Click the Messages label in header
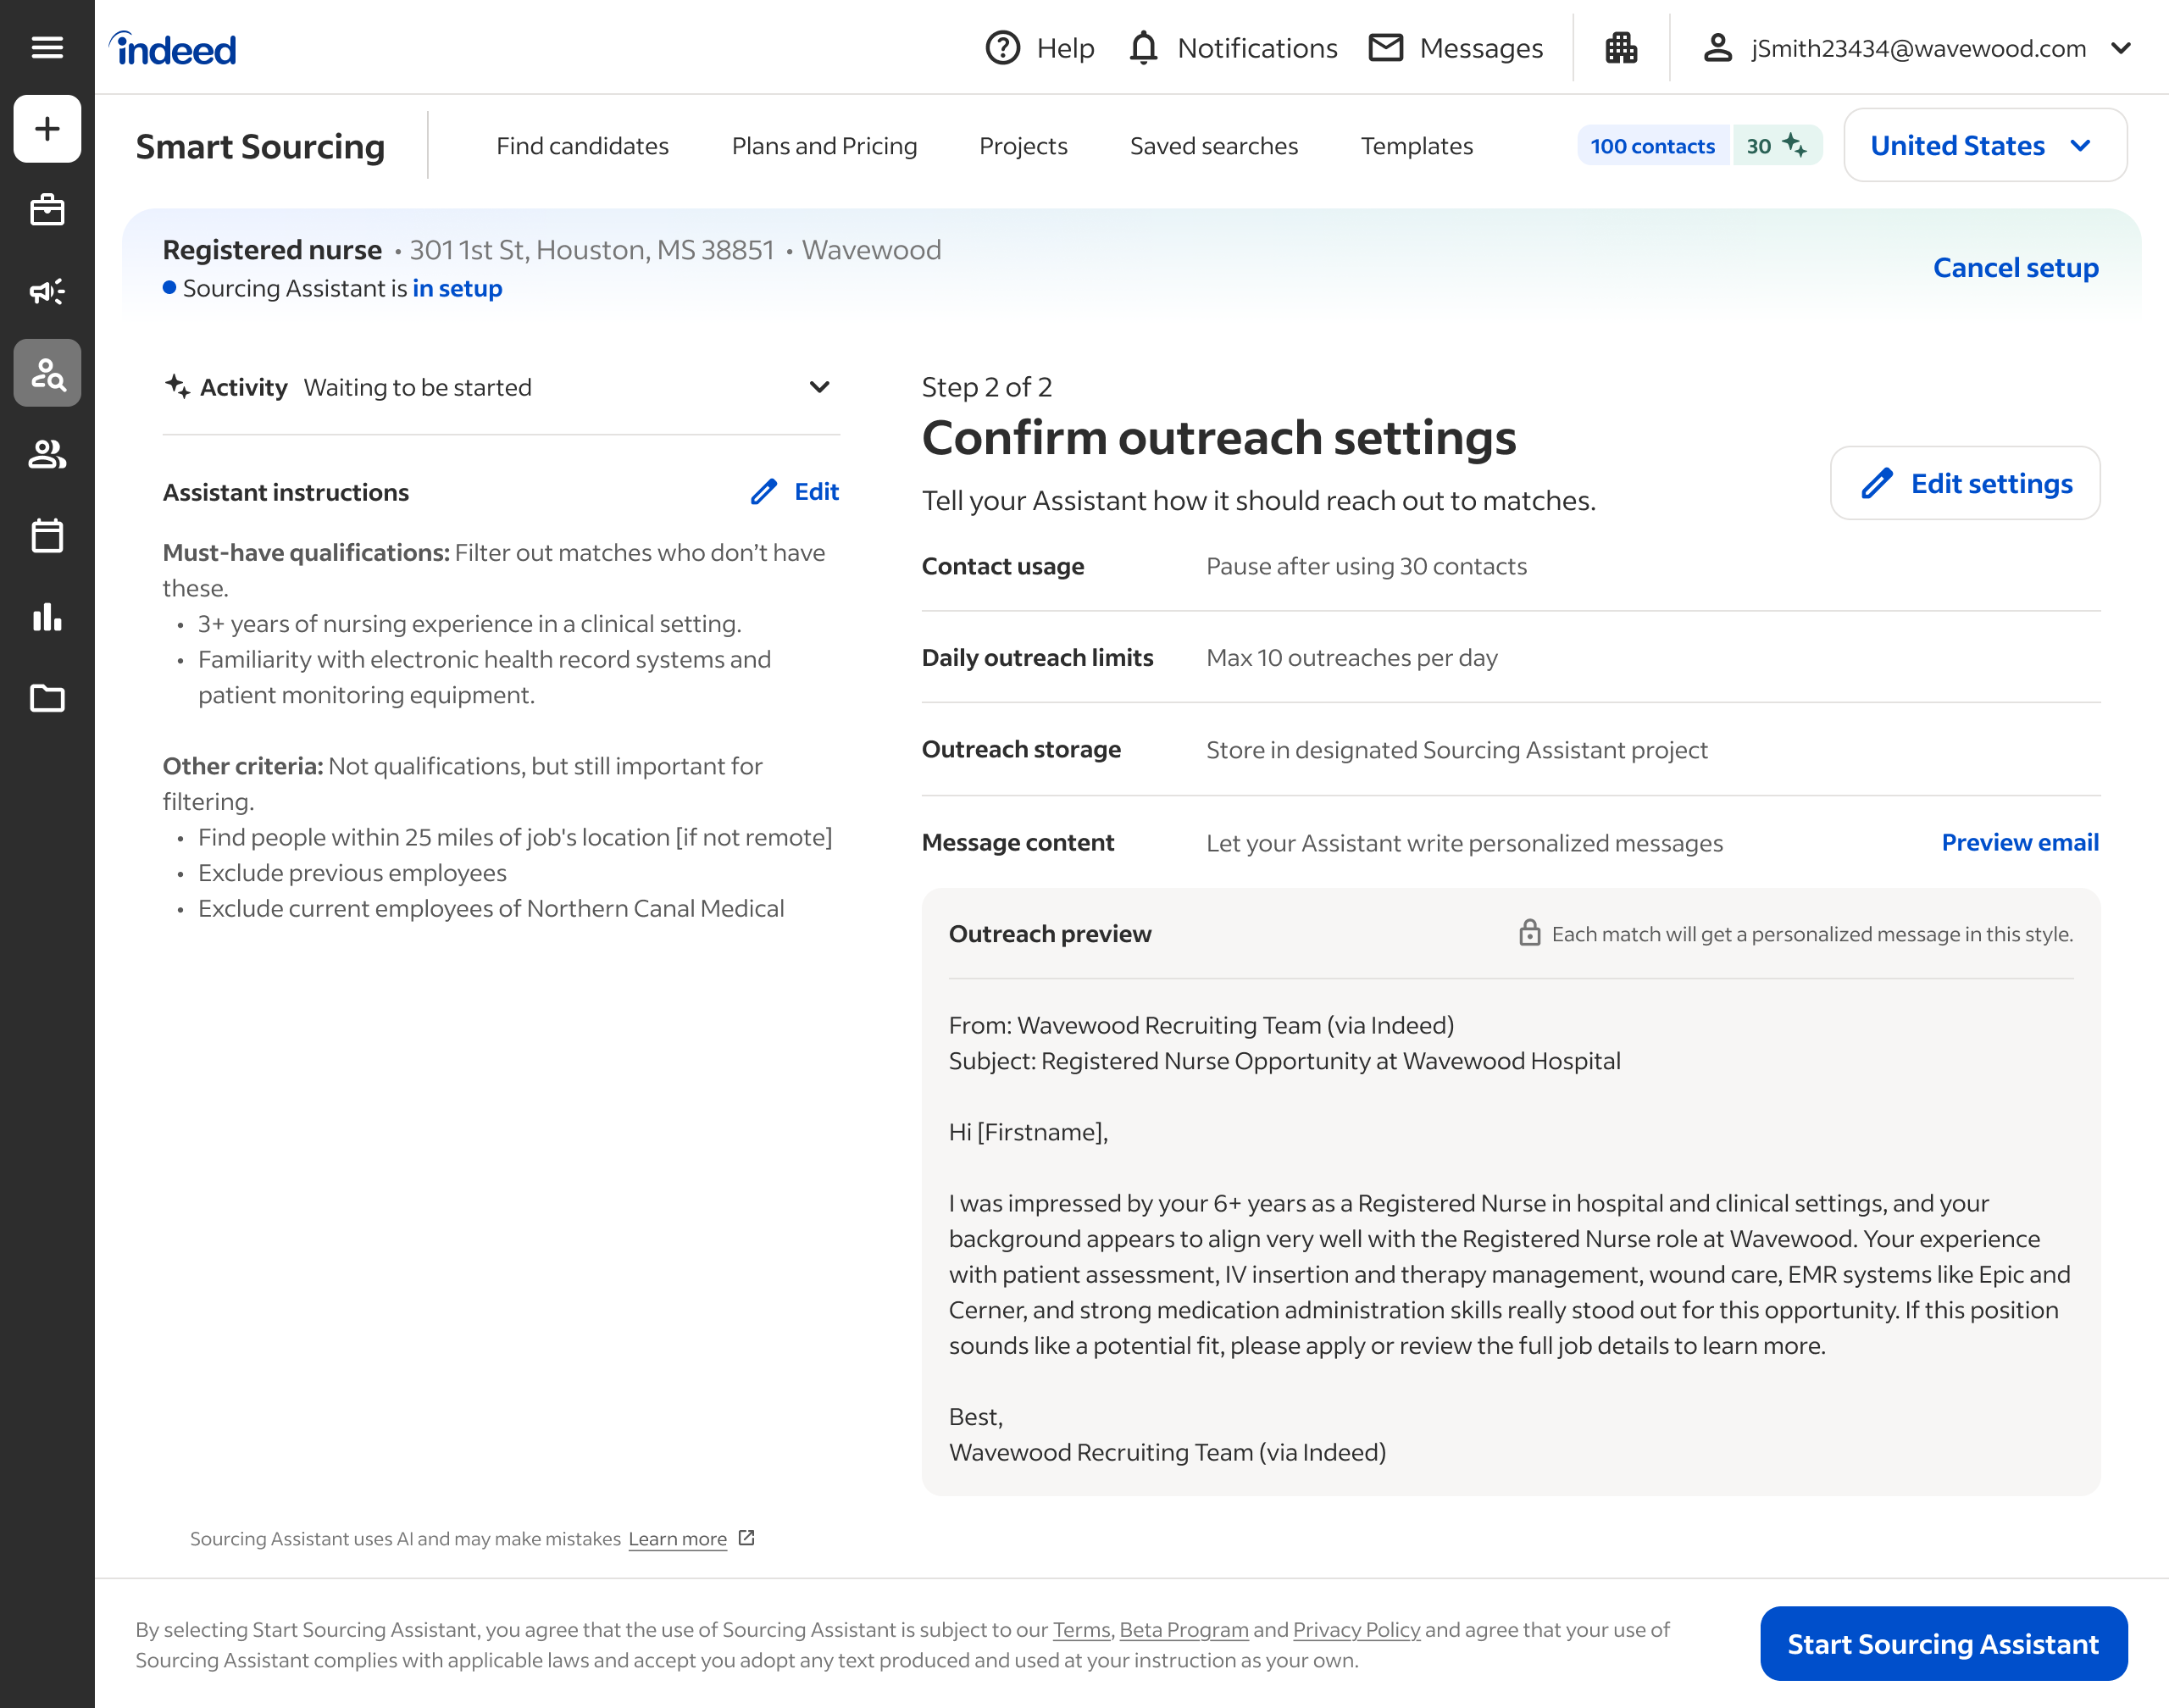2169x1708 pixels. coord(1481,48)
